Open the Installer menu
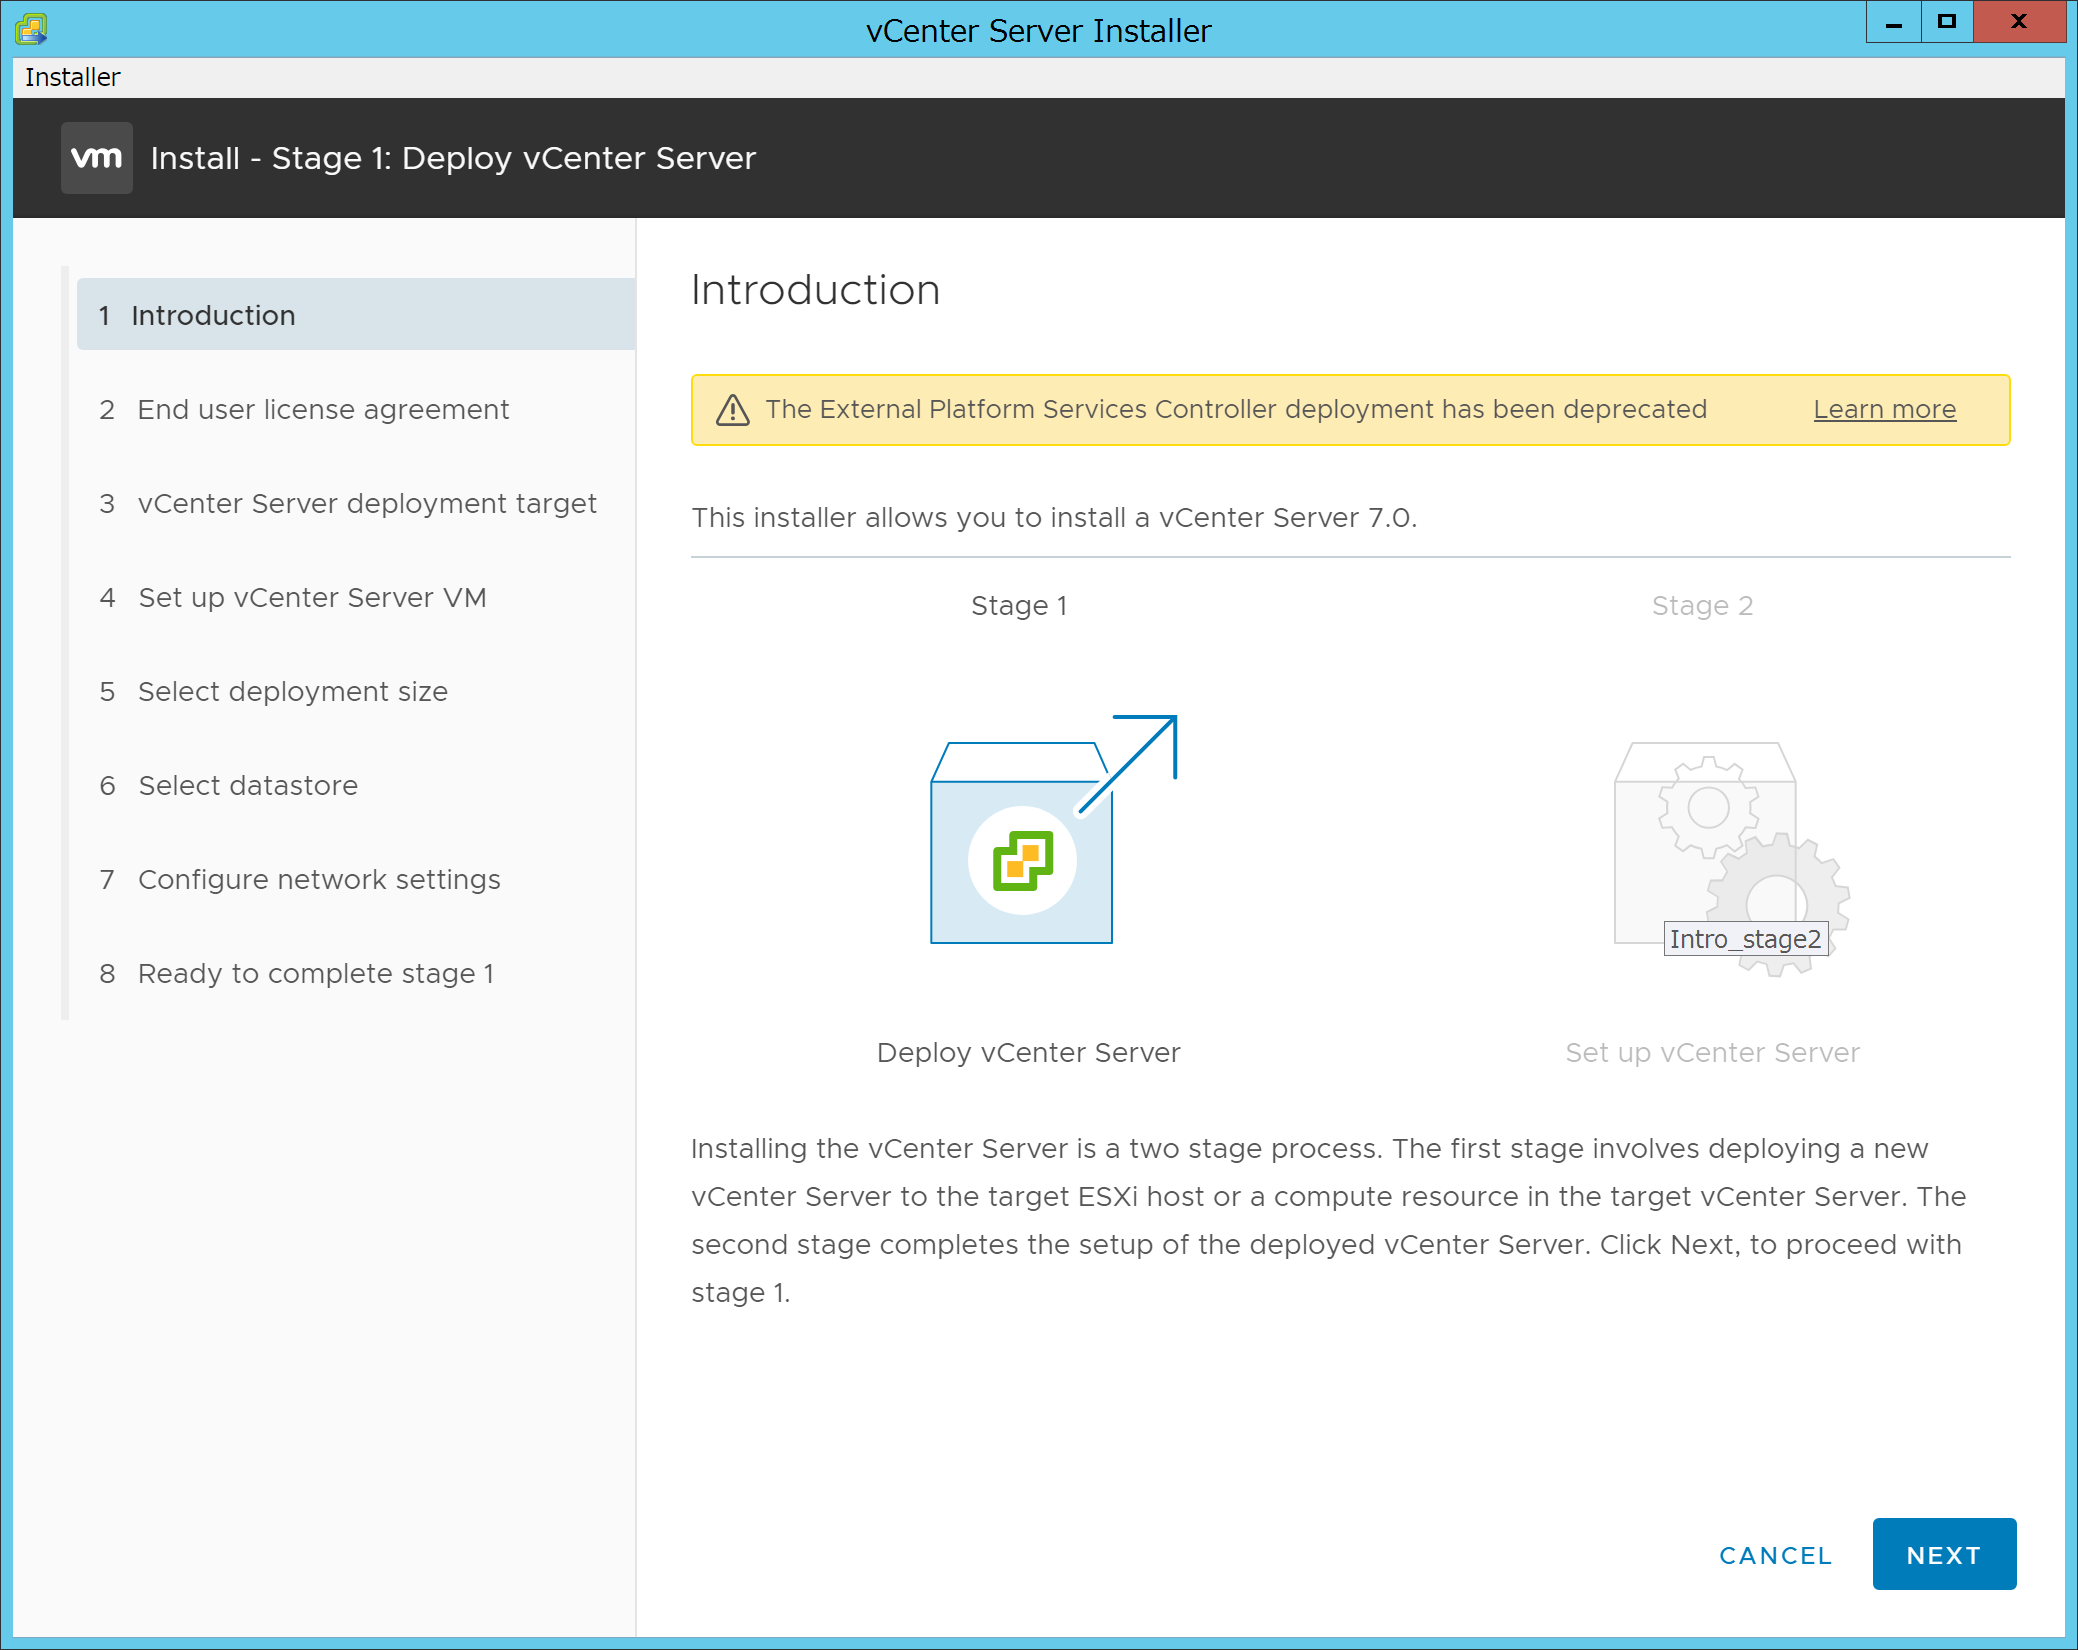 click(72, 77)
